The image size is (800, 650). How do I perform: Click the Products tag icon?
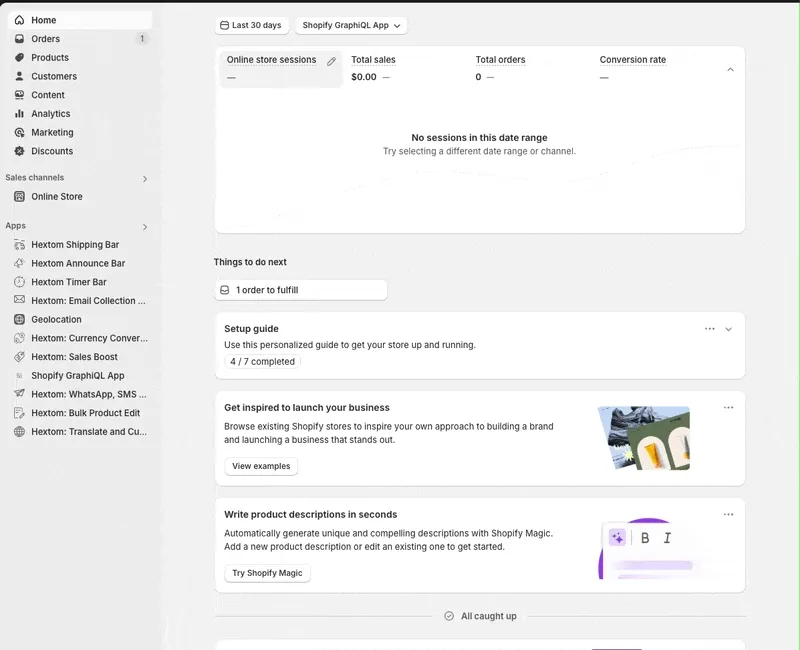(x=19, y=58)
